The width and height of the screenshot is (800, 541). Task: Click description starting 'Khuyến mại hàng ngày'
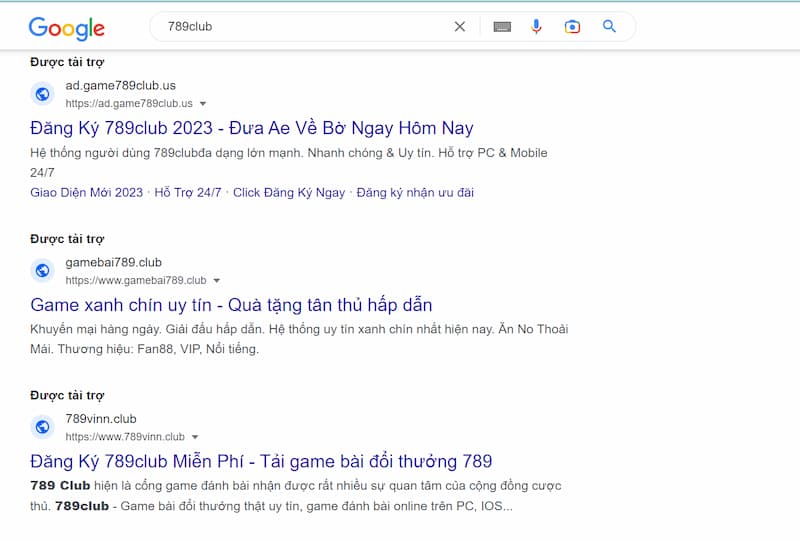pyautogui.click(x=299, y=339)
